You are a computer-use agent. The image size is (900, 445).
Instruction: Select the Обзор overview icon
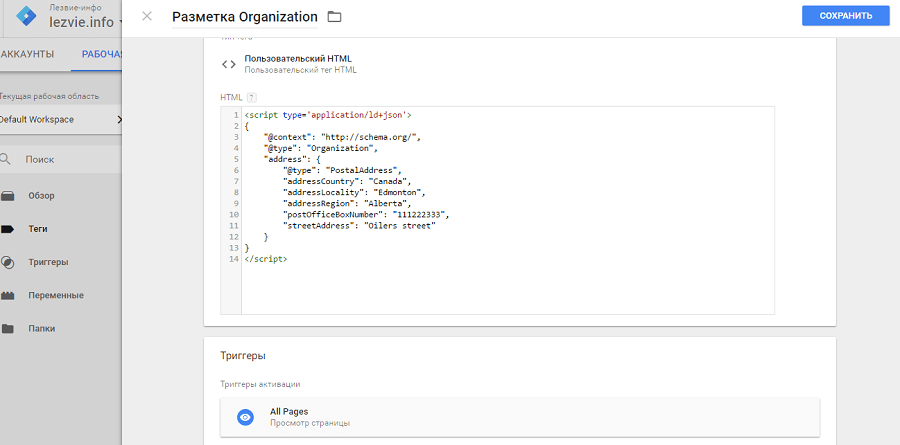tap(8, 195)
